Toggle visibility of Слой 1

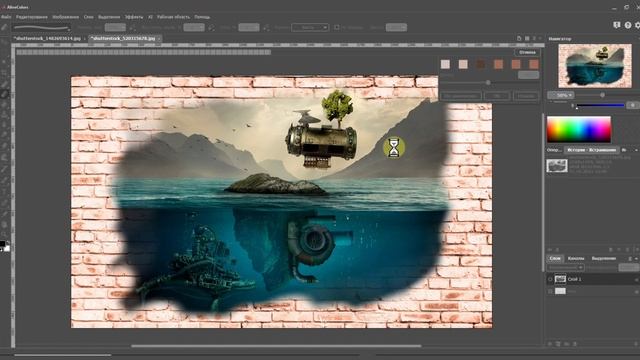[x=550, y=279]
